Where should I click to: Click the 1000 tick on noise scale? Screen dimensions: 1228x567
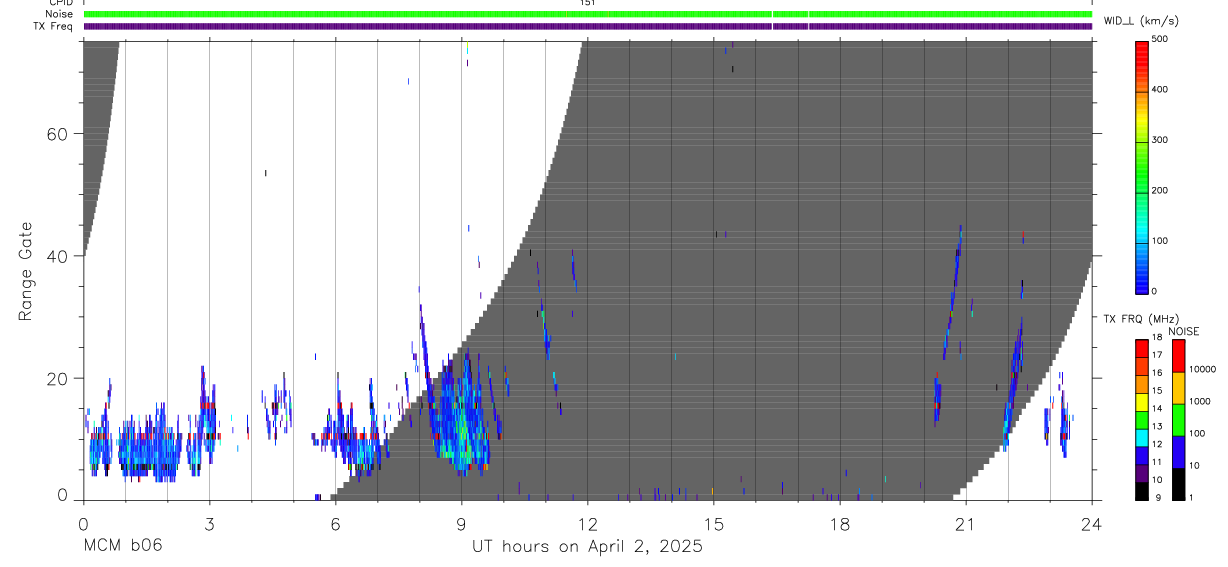pos(1198,401)
